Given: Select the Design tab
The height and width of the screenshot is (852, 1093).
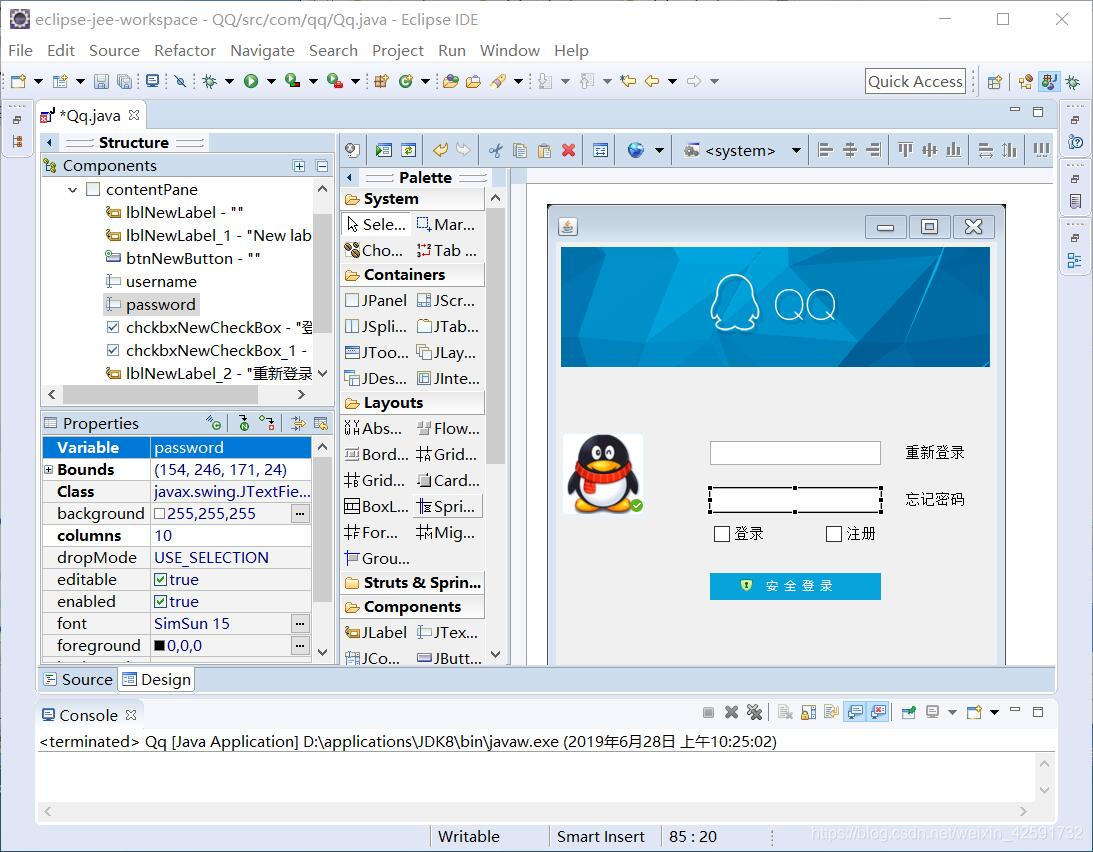Looking at the screenshot, I should coord(156,680).
